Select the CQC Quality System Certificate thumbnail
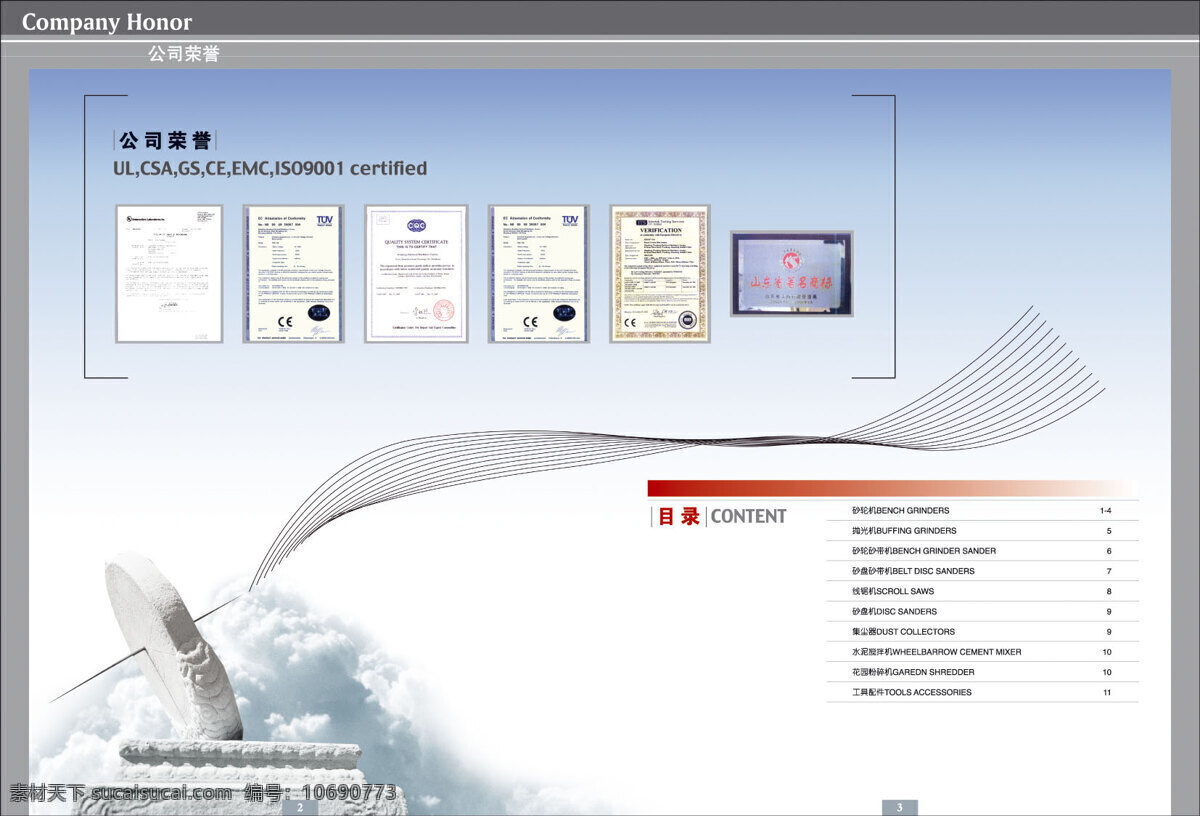 [416, 274]
